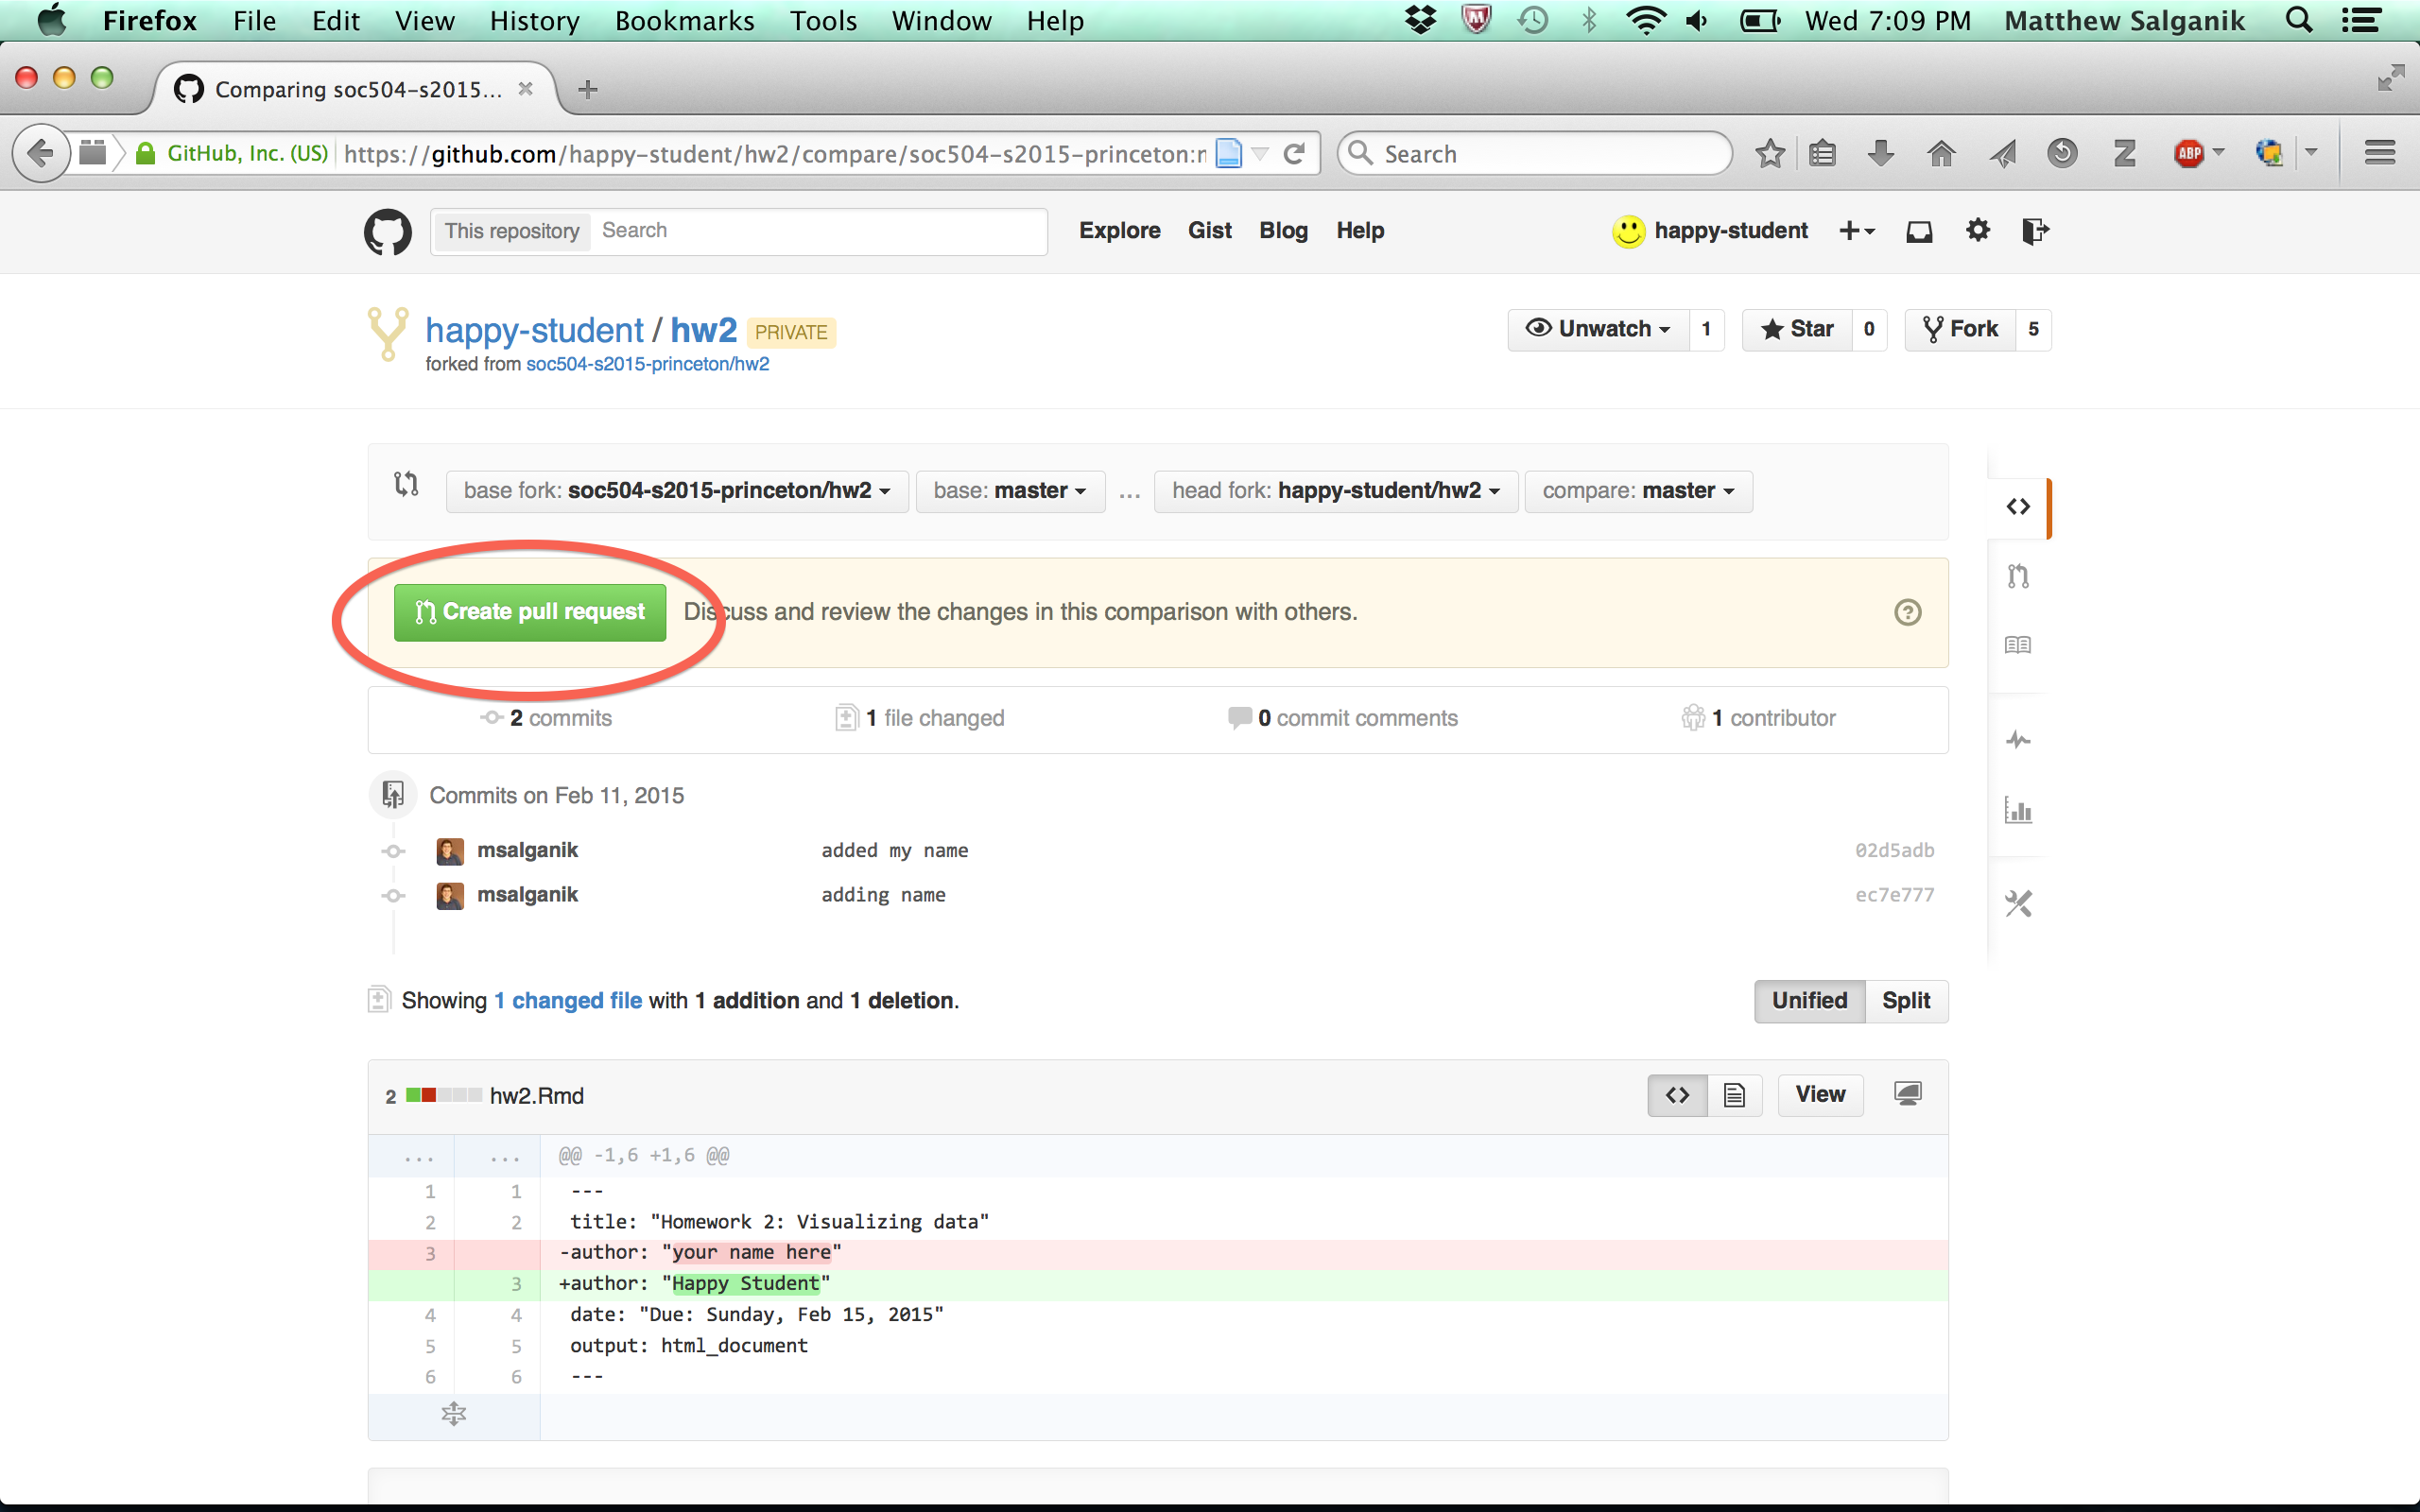Open the Bookmarks menu in the menu bar
This screenshot has height=1512, width=2420.
pos(684,21)
